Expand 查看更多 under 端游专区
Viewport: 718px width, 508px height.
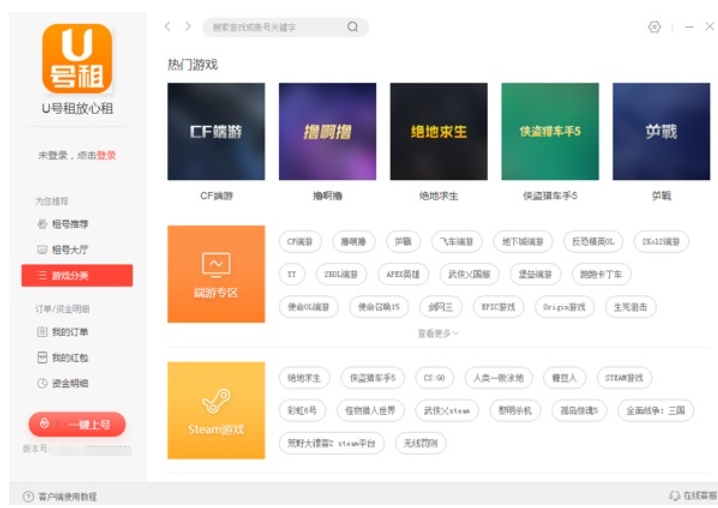438,333
